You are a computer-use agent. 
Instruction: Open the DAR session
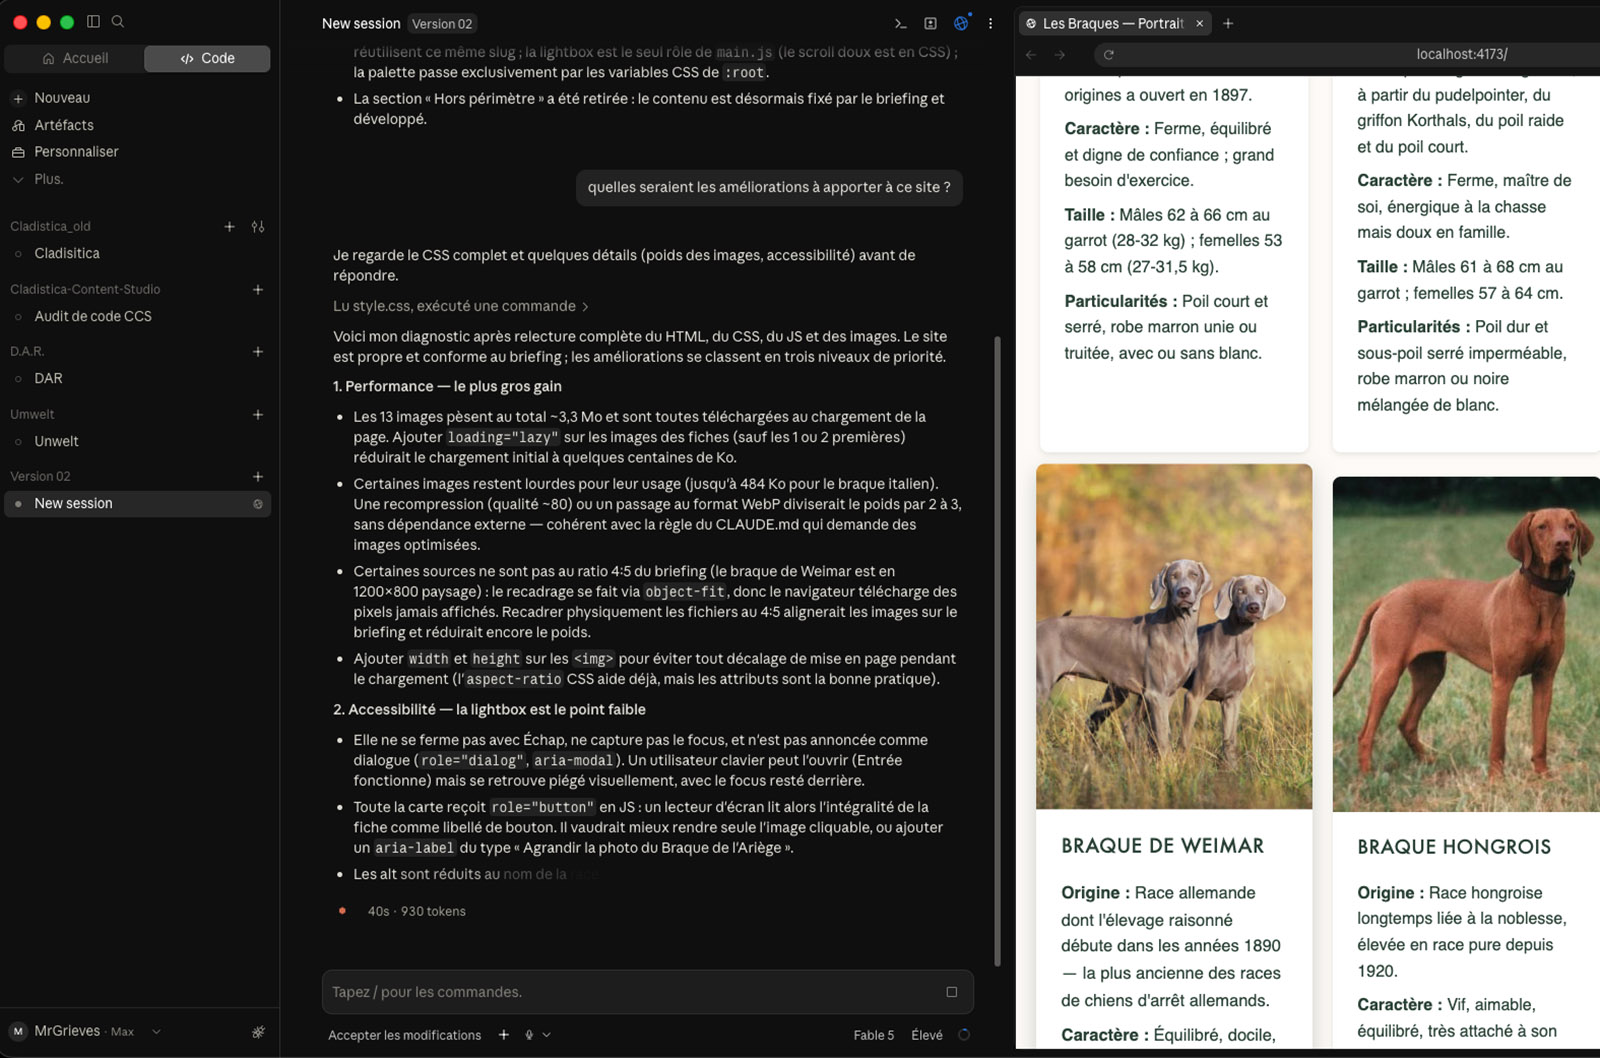(x=48, y=379)
